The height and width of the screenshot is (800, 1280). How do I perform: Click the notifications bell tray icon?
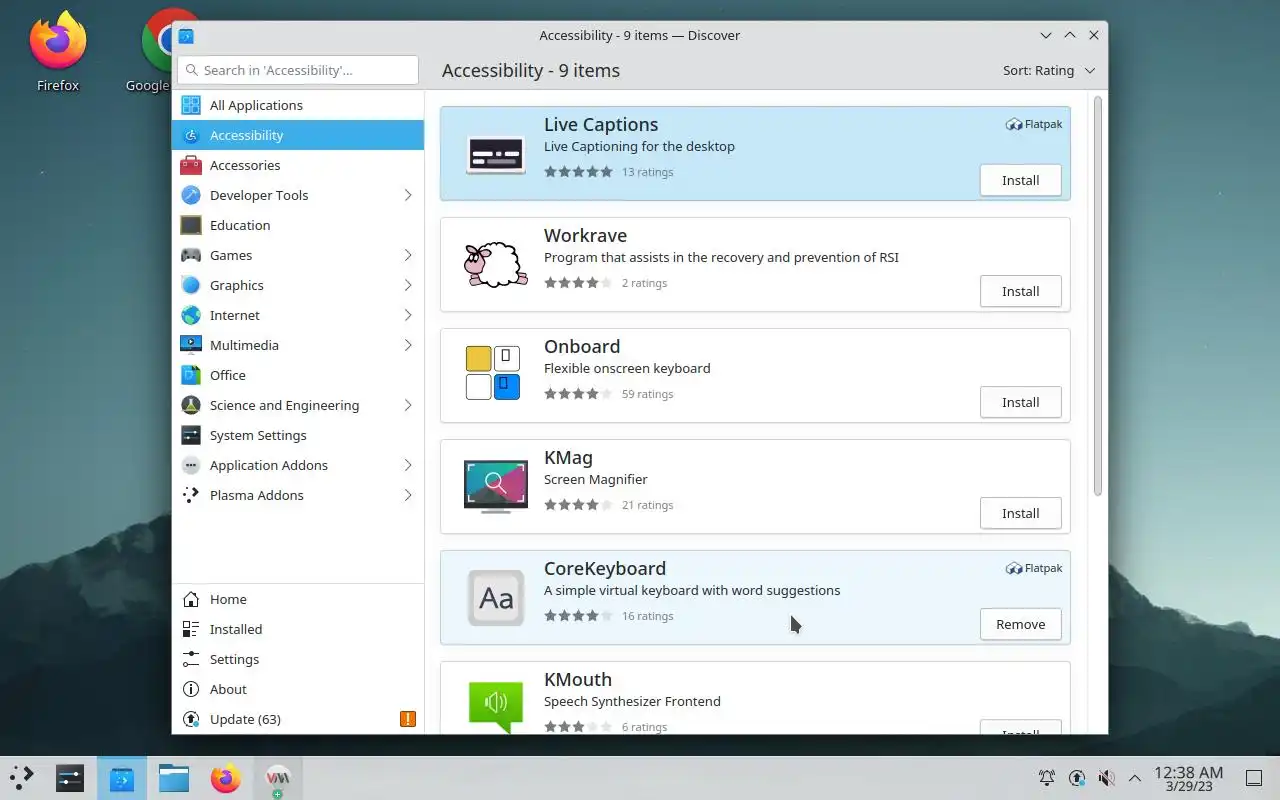[1047, 778]
